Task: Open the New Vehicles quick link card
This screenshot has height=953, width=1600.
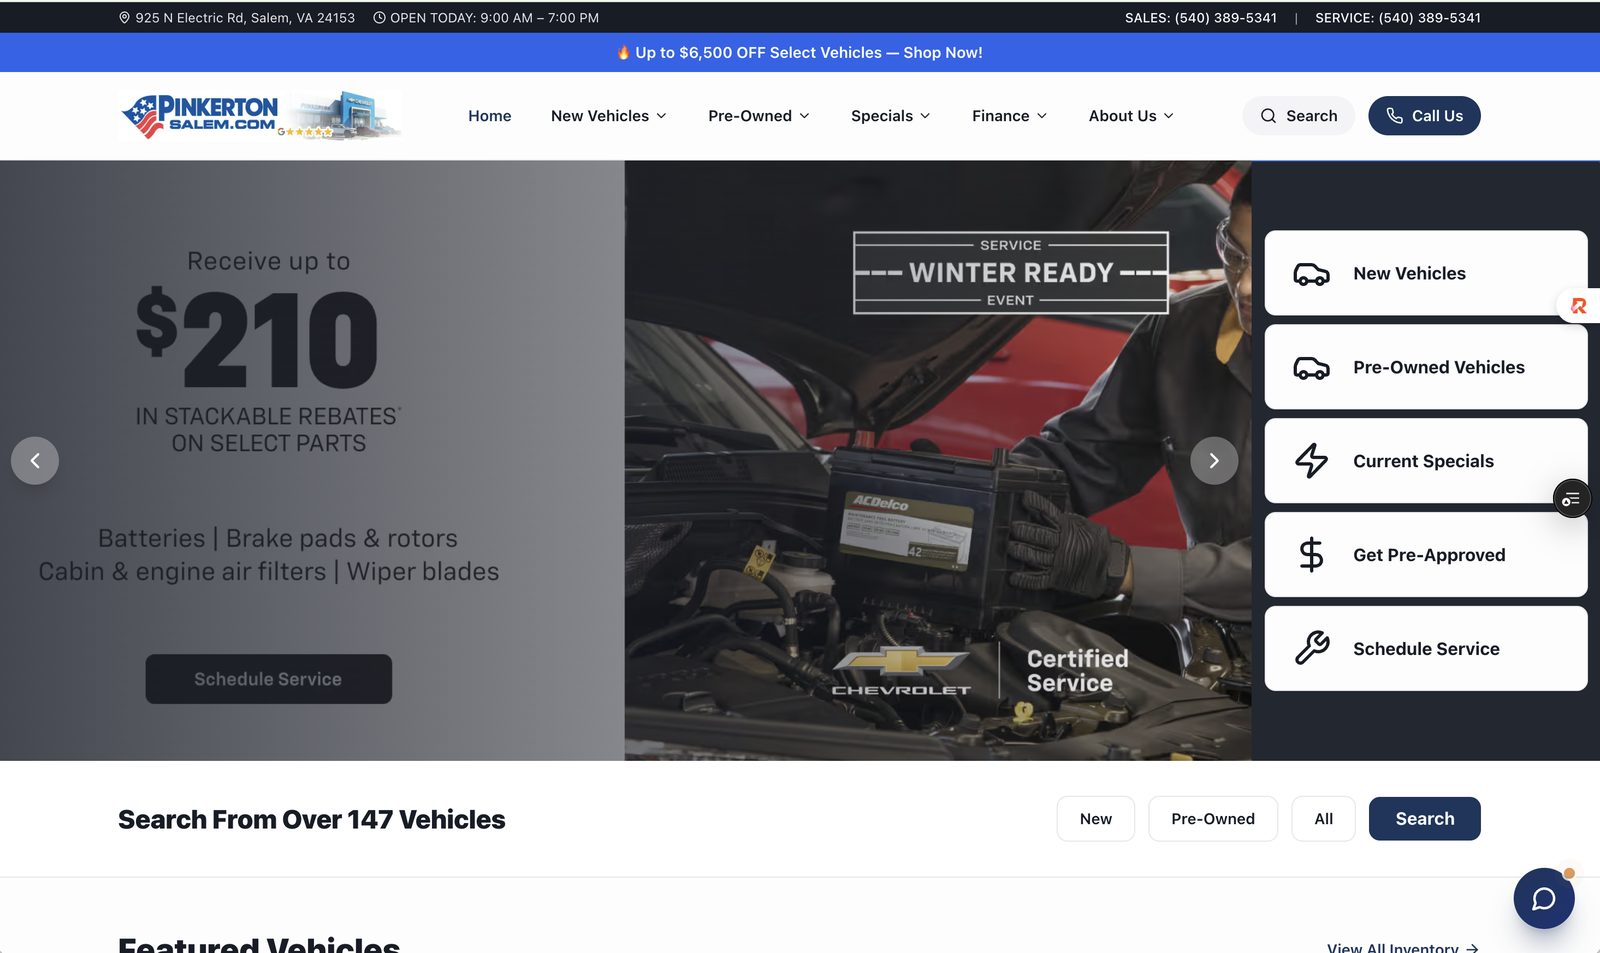Action: pos(1426,274)
